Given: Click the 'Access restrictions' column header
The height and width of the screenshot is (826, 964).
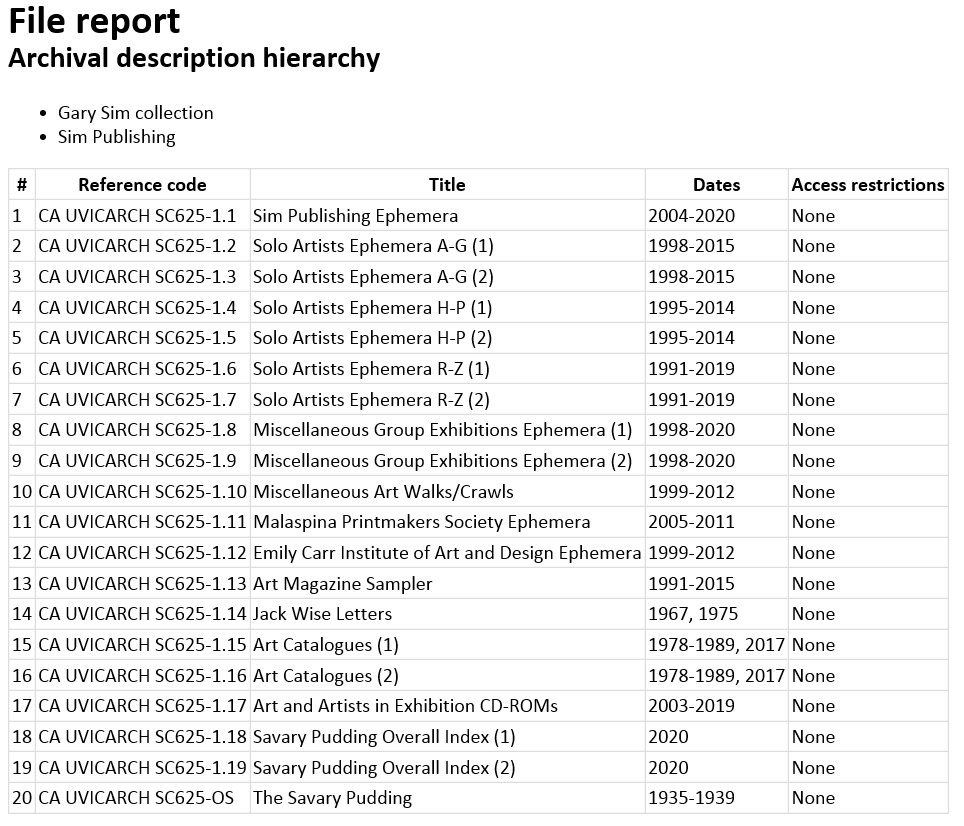Looking at the screenshot, I should 867,185.
